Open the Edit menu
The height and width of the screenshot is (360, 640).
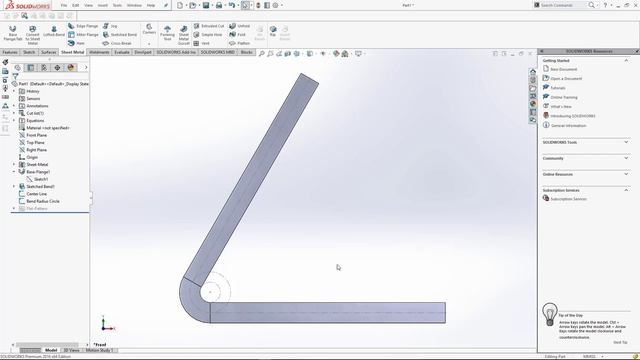[x=76, y=5]
